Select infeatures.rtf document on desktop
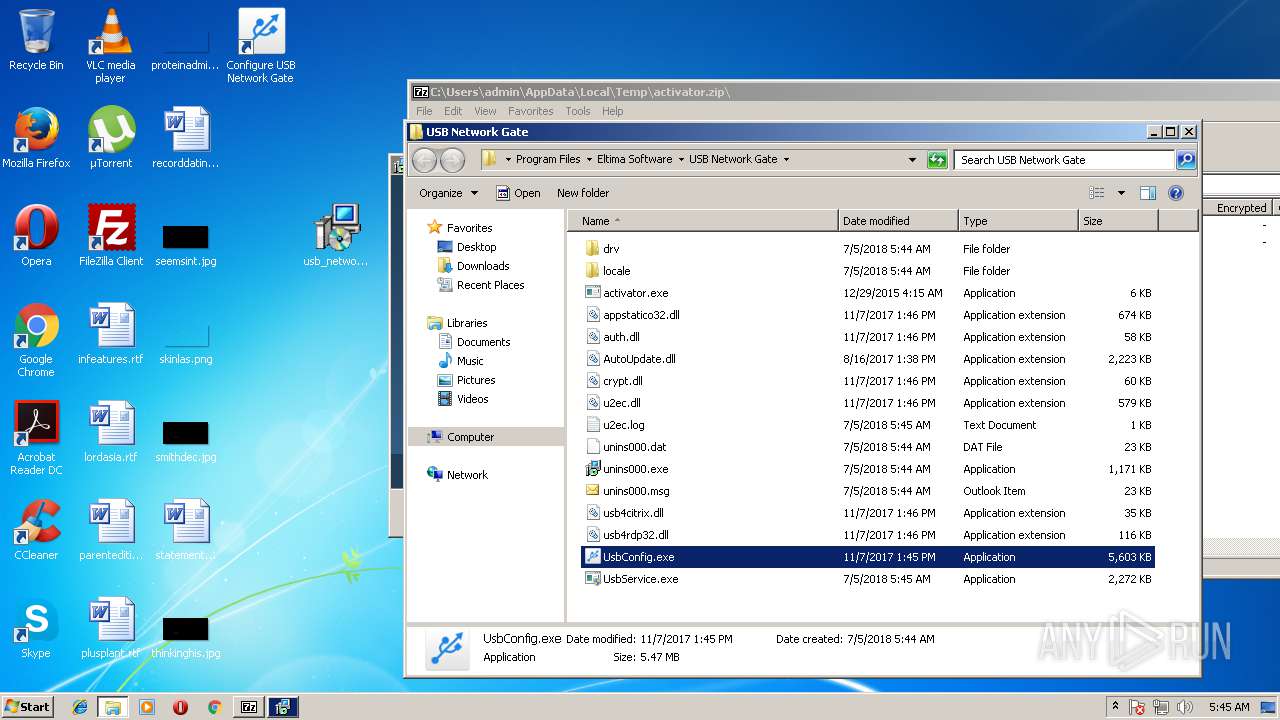1280x720 pixels. click(x=111, y=334)
